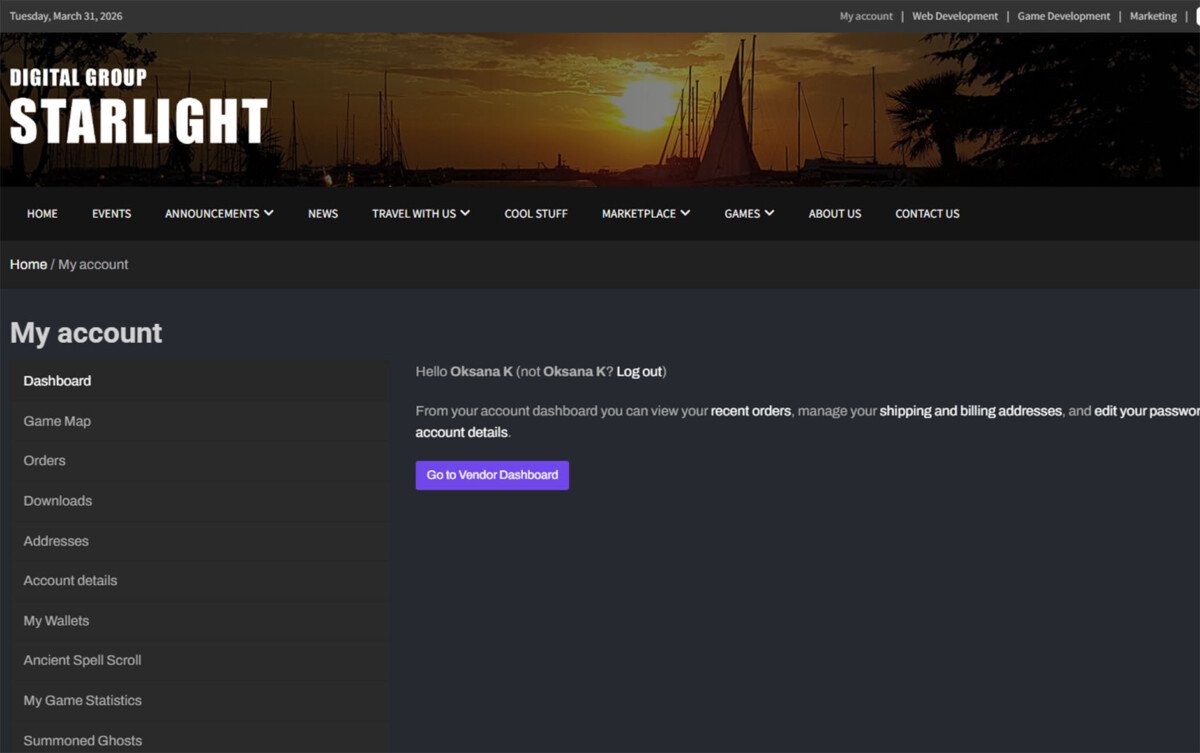1200x753 pixels.
Task: Open My Wallets in the sidebar
Action: [56, 621]
